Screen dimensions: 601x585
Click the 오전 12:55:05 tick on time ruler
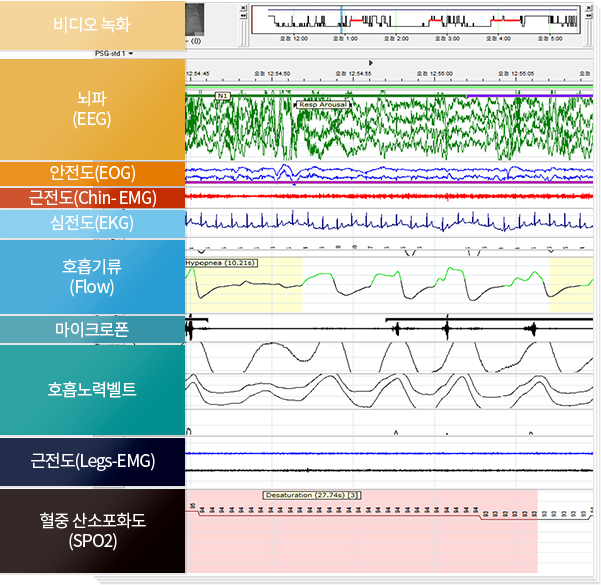click(516, 74)
